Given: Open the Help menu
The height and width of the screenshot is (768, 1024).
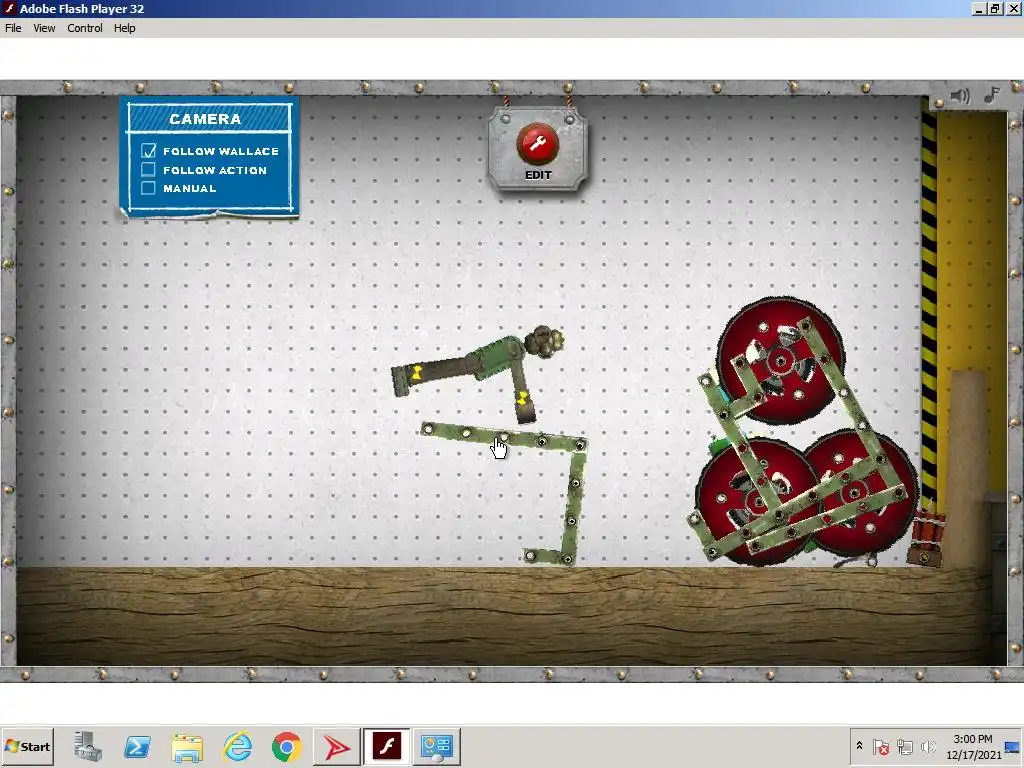Looking at the screenshot, I should point(125,28).
